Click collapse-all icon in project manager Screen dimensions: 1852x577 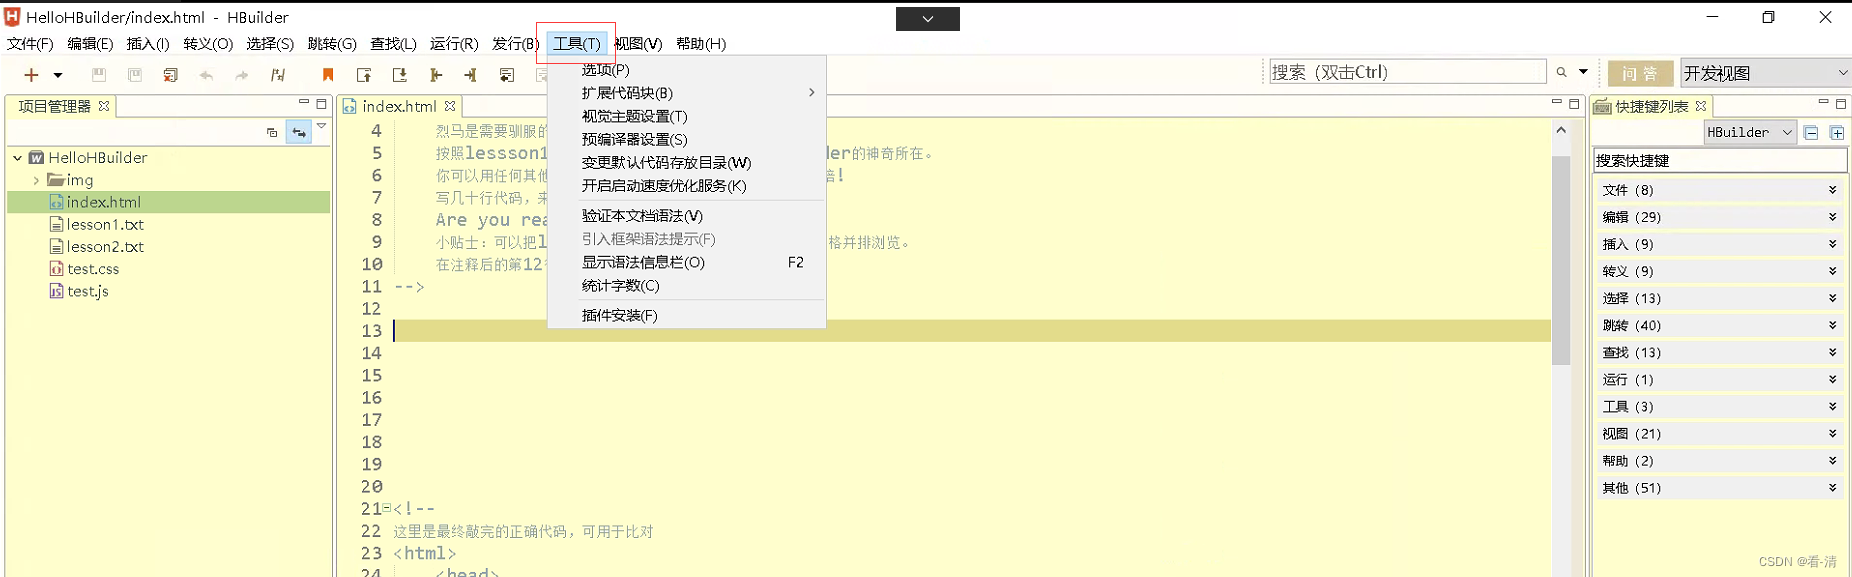click(x=272, y=132)
